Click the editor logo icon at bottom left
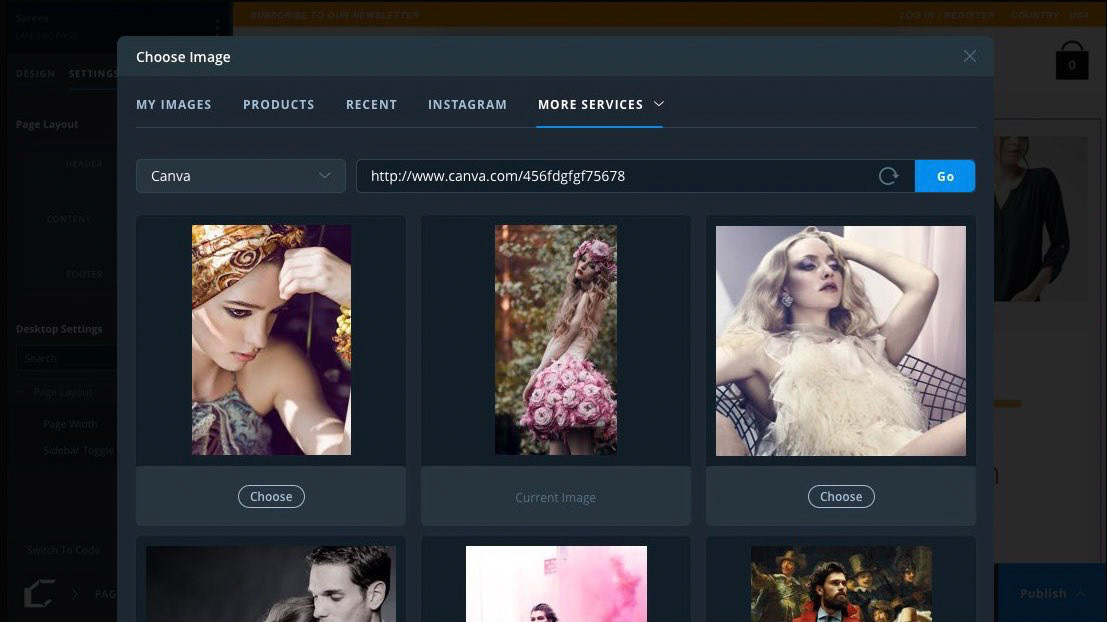 coord(38,594)
